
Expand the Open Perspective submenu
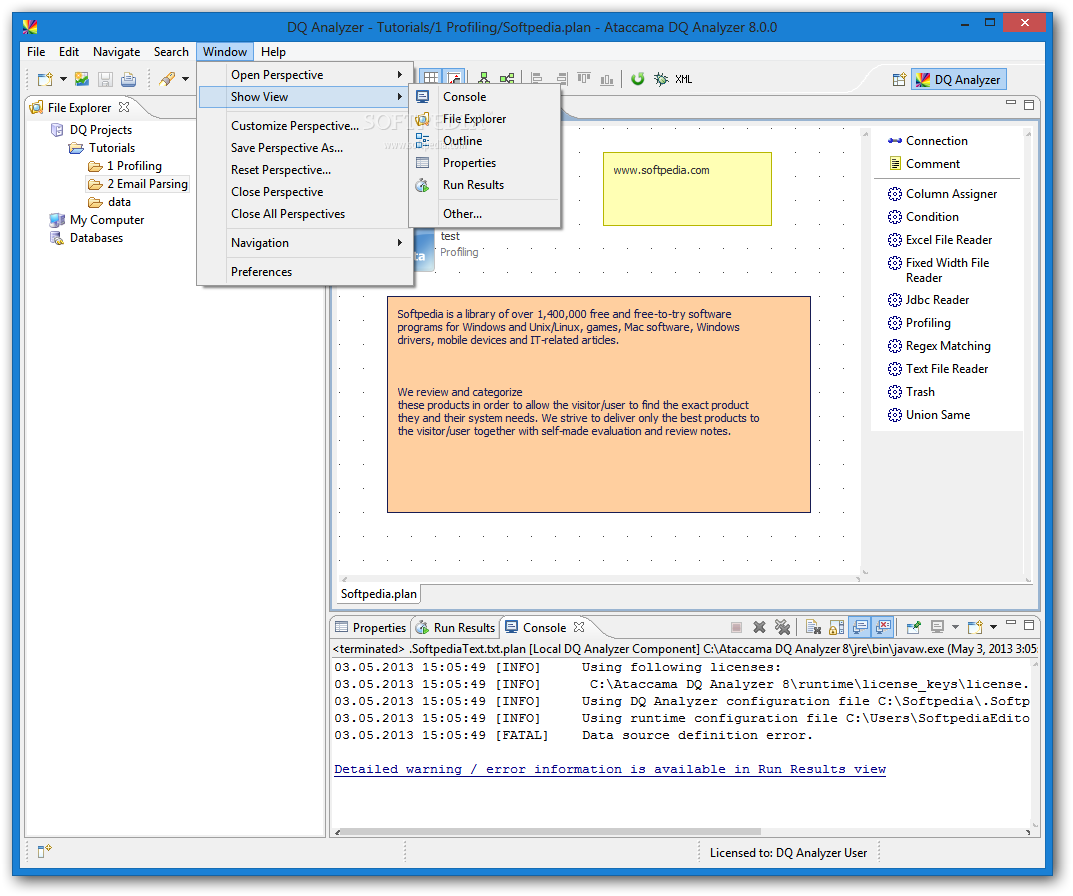click(x=306, y=75)
